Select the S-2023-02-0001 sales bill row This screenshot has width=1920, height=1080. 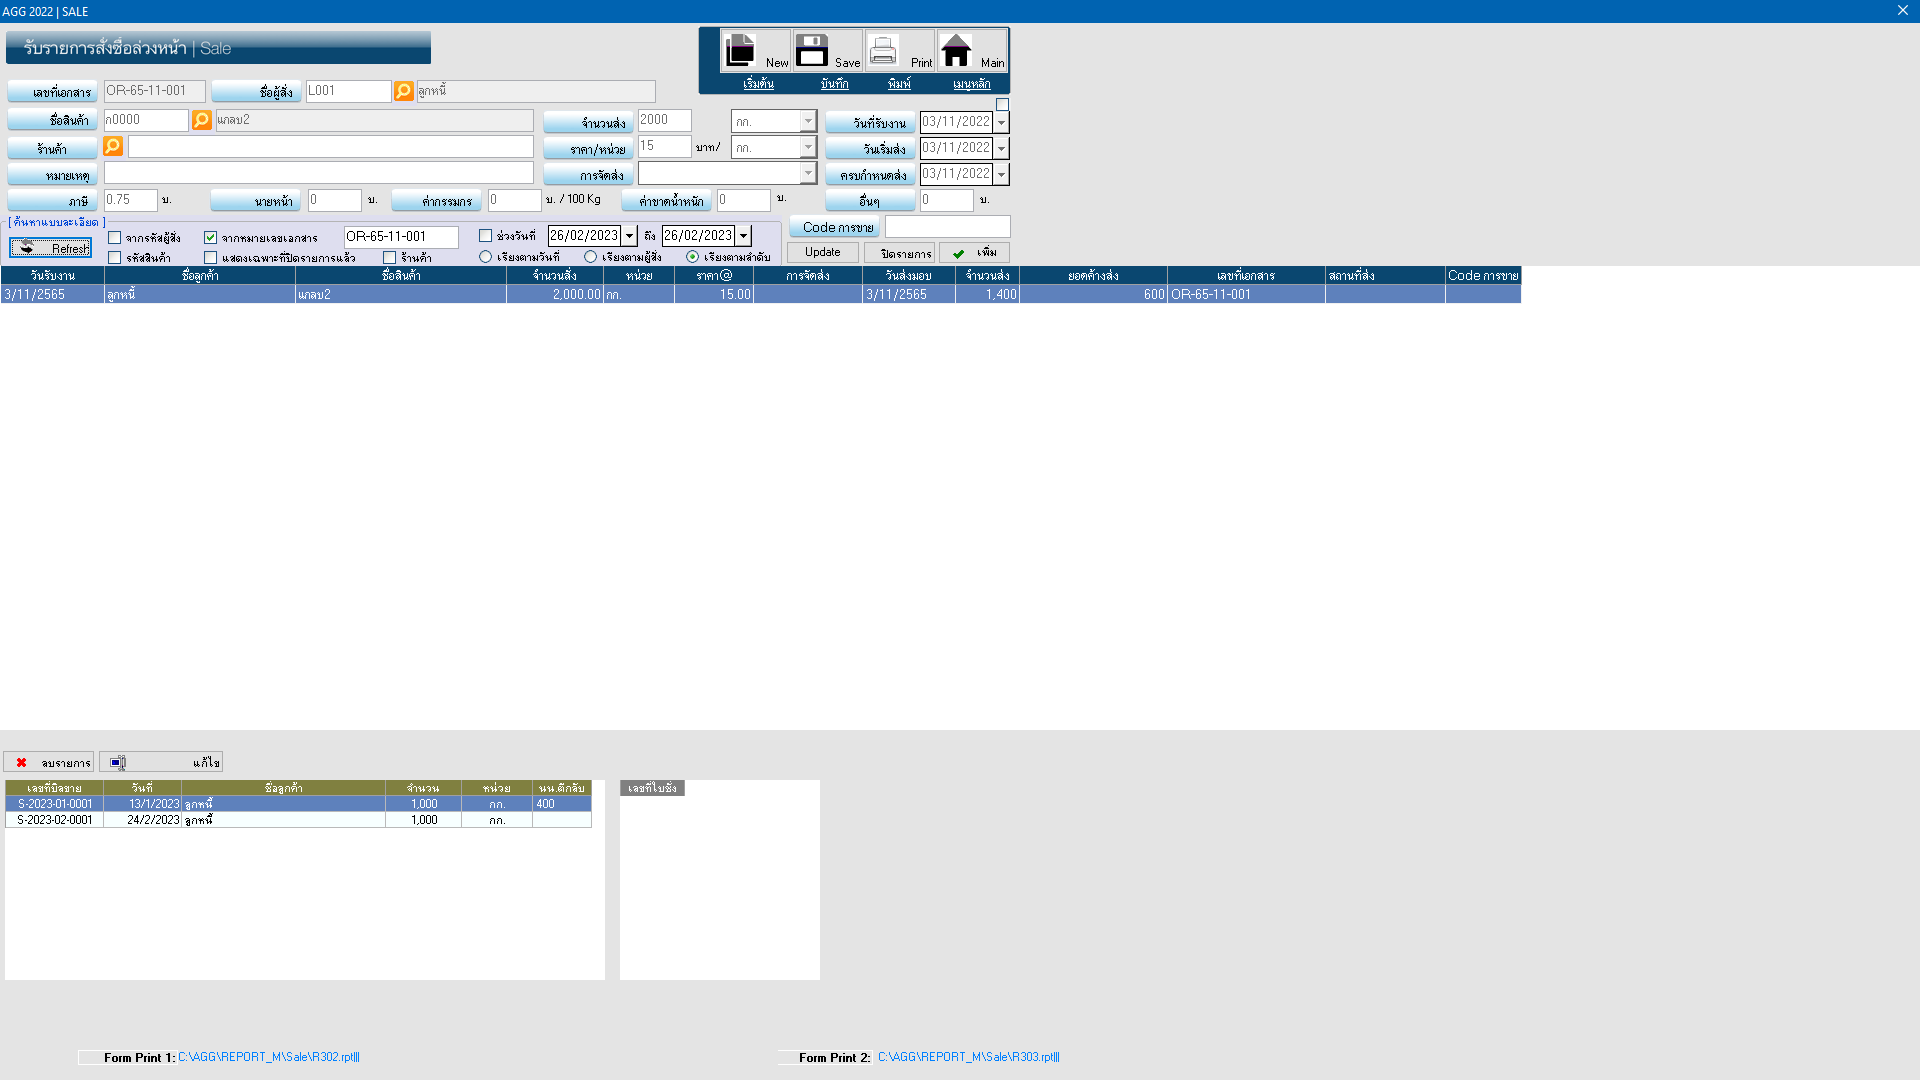click(55, 820)
